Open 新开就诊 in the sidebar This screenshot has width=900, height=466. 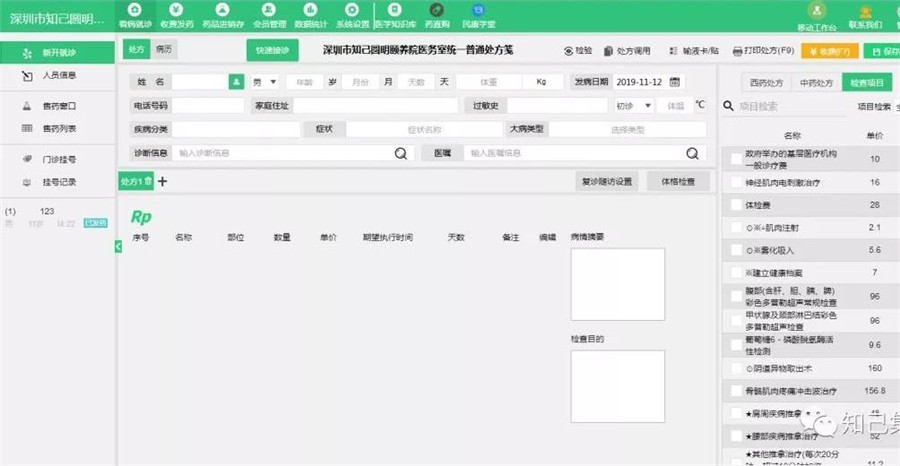click(x=57, y=53)
